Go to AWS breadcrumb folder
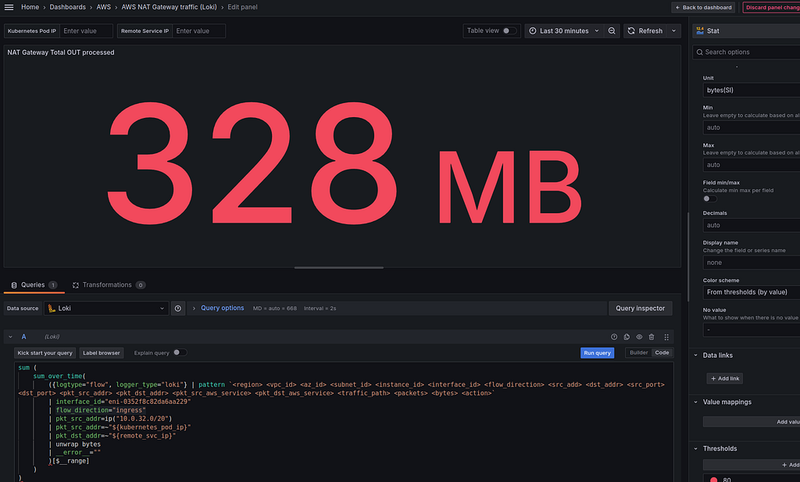This screenshot has height=482, width=800. point(104,7)
